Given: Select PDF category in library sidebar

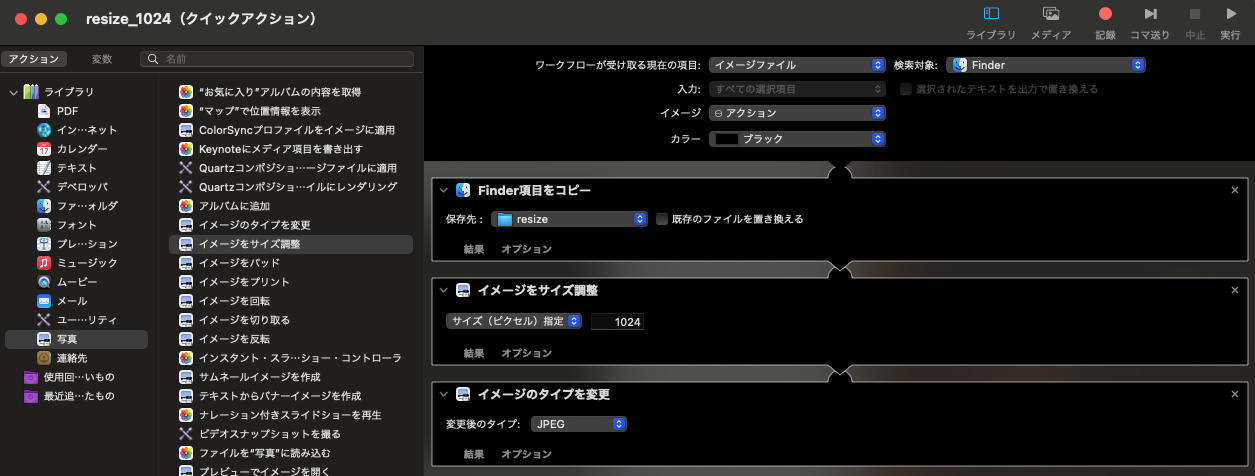Looking at the screenshot, I should click(67, 111).
